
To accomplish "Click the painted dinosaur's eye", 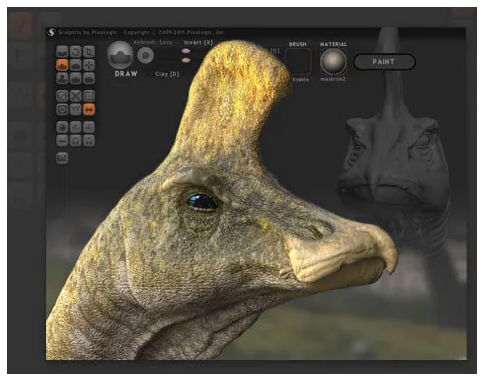I will 202,202.
